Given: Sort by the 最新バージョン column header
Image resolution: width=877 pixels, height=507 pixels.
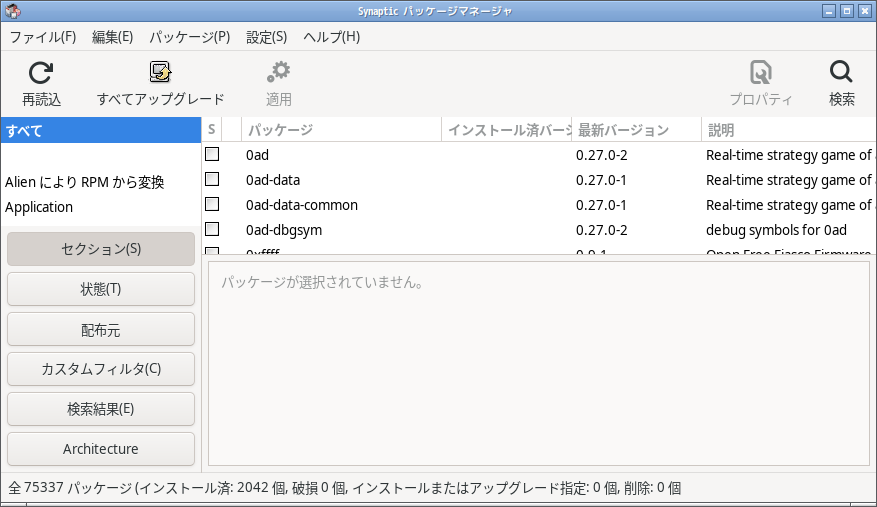Looking at the screenshot, I should [x=636, y=130].
